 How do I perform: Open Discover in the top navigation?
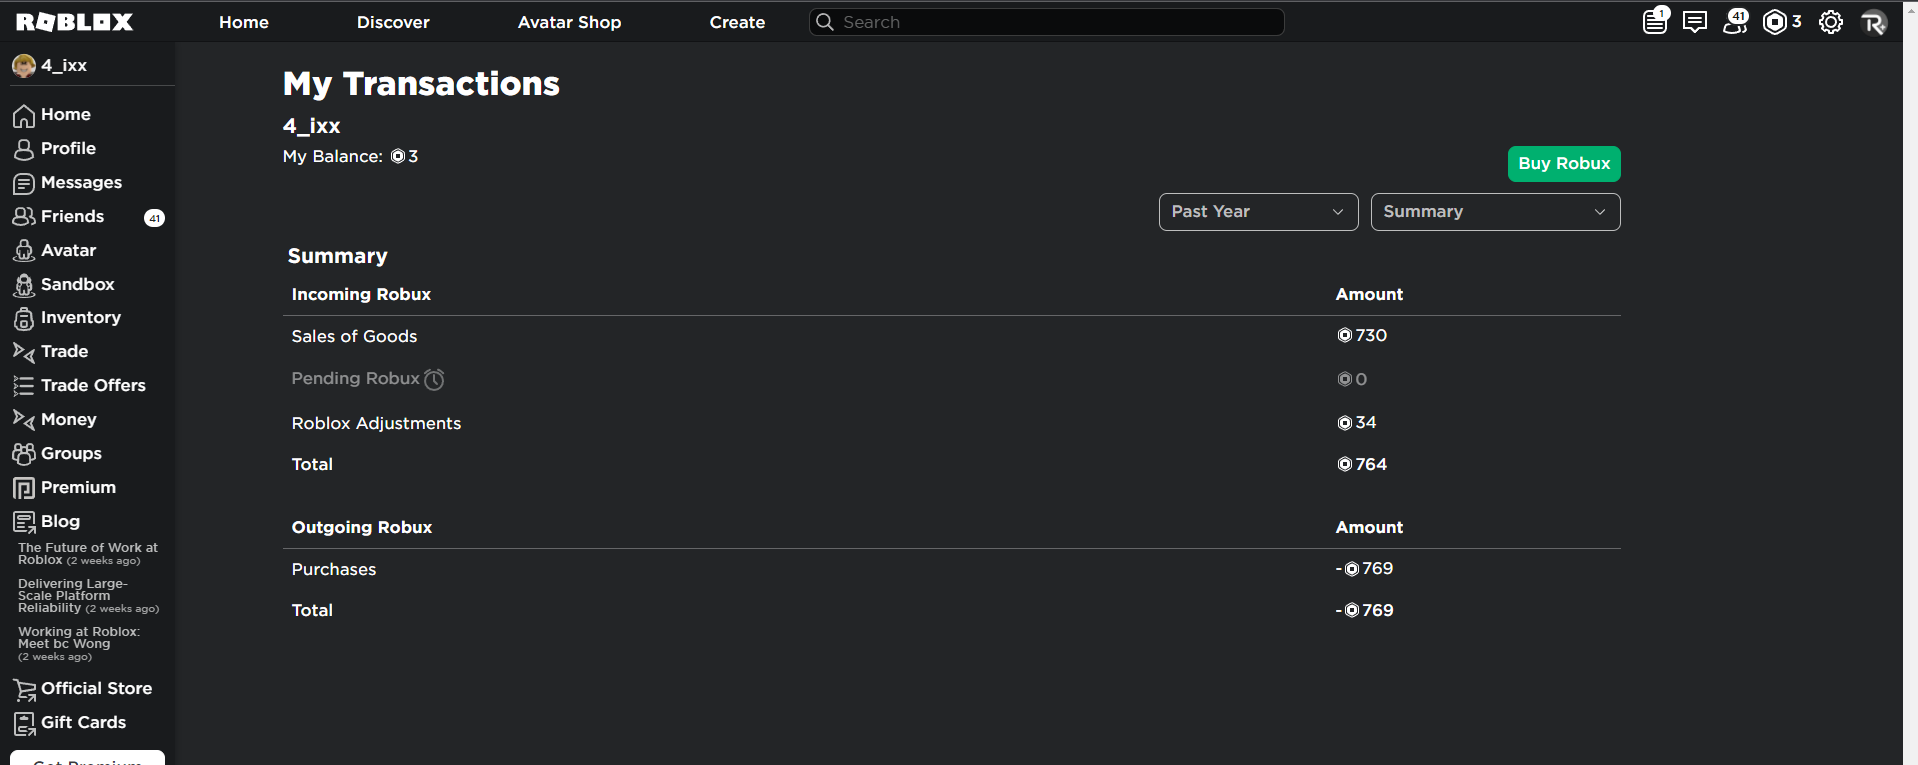click(393, 22)
